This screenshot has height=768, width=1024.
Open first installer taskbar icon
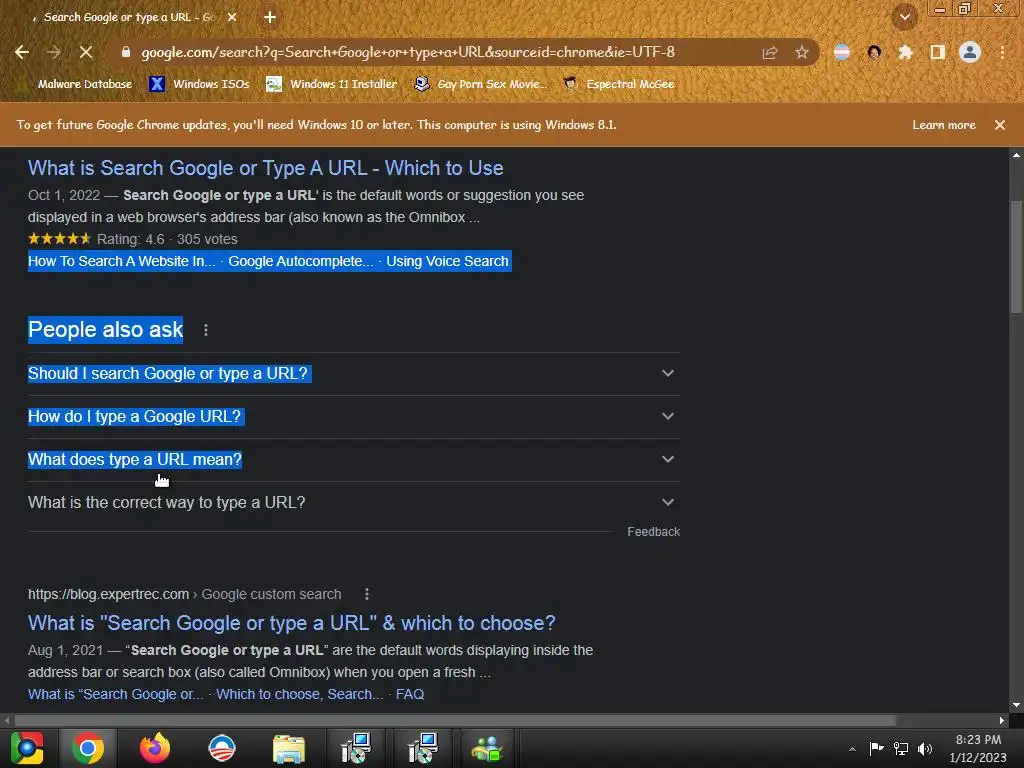(x=356, y=748)
